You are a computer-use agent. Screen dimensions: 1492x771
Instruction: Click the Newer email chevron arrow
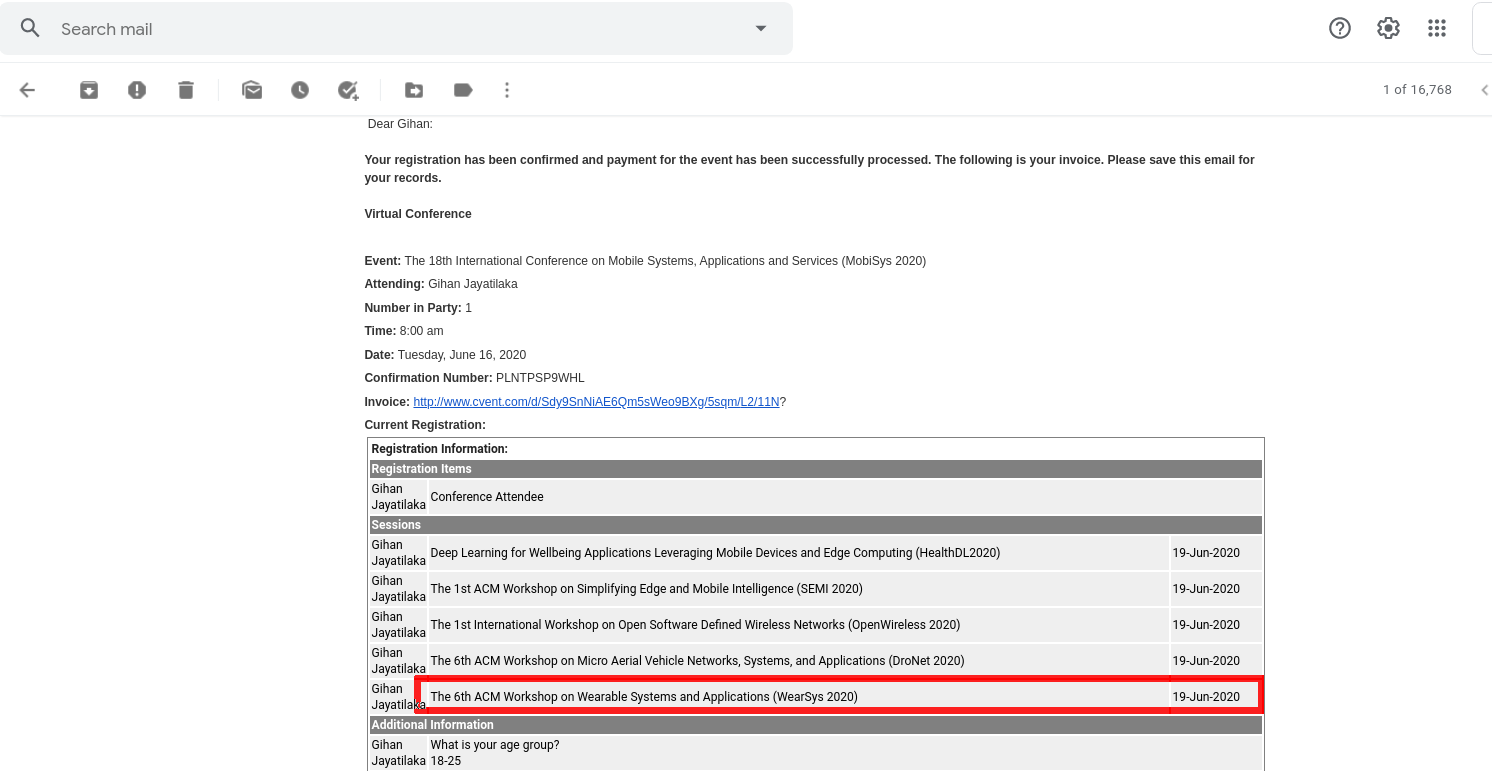click(1485, 90)
